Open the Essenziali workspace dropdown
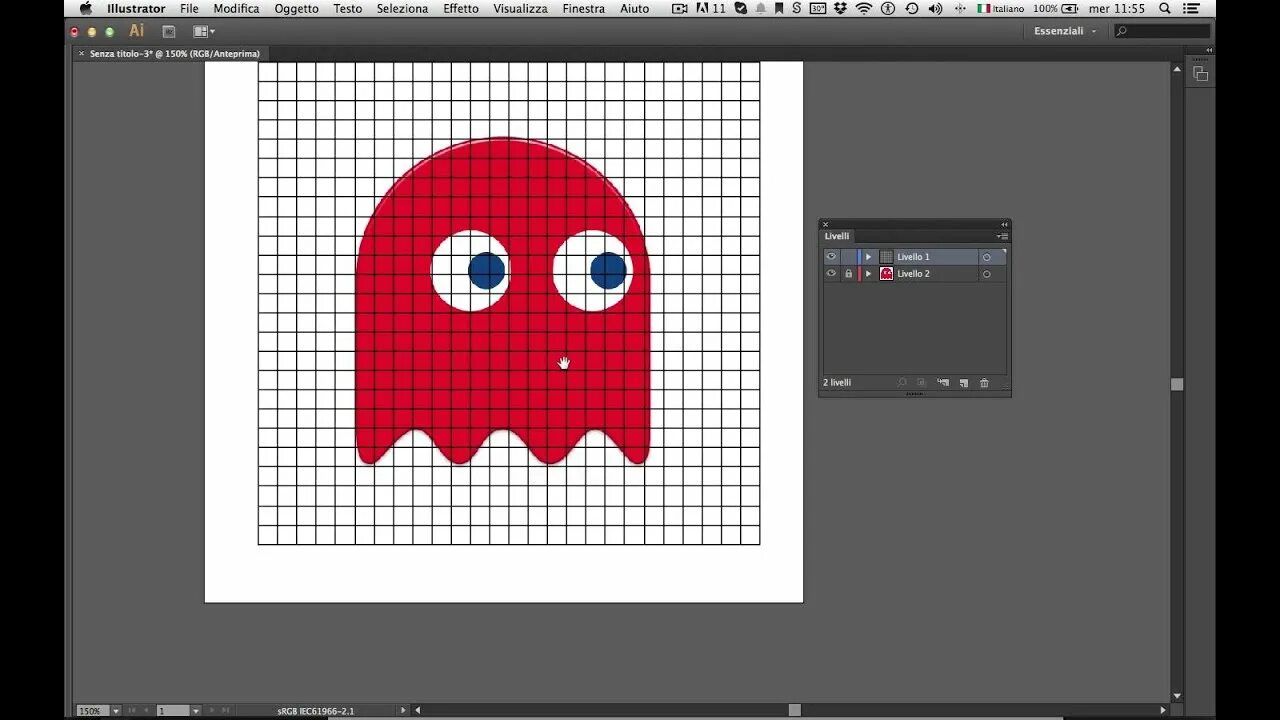The height and width of the screenshot is (720, 1280). point(1065,31)
